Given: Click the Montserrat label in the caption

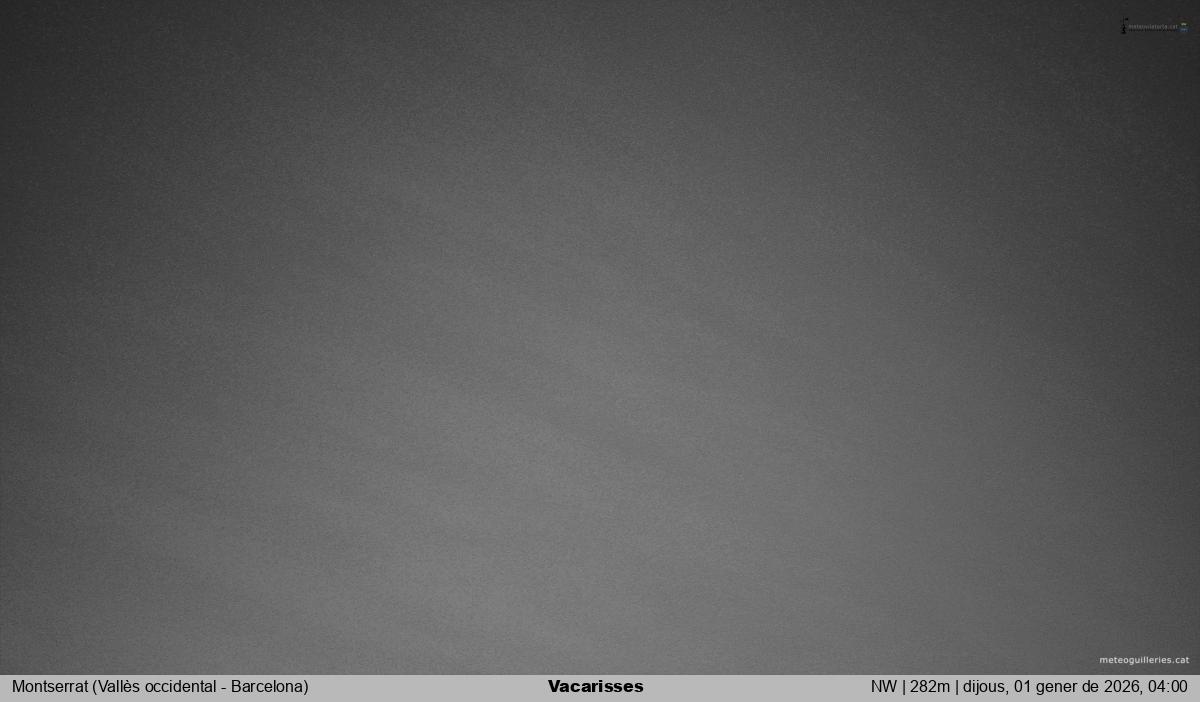Looking at the screenshot, I should (50, 687).
